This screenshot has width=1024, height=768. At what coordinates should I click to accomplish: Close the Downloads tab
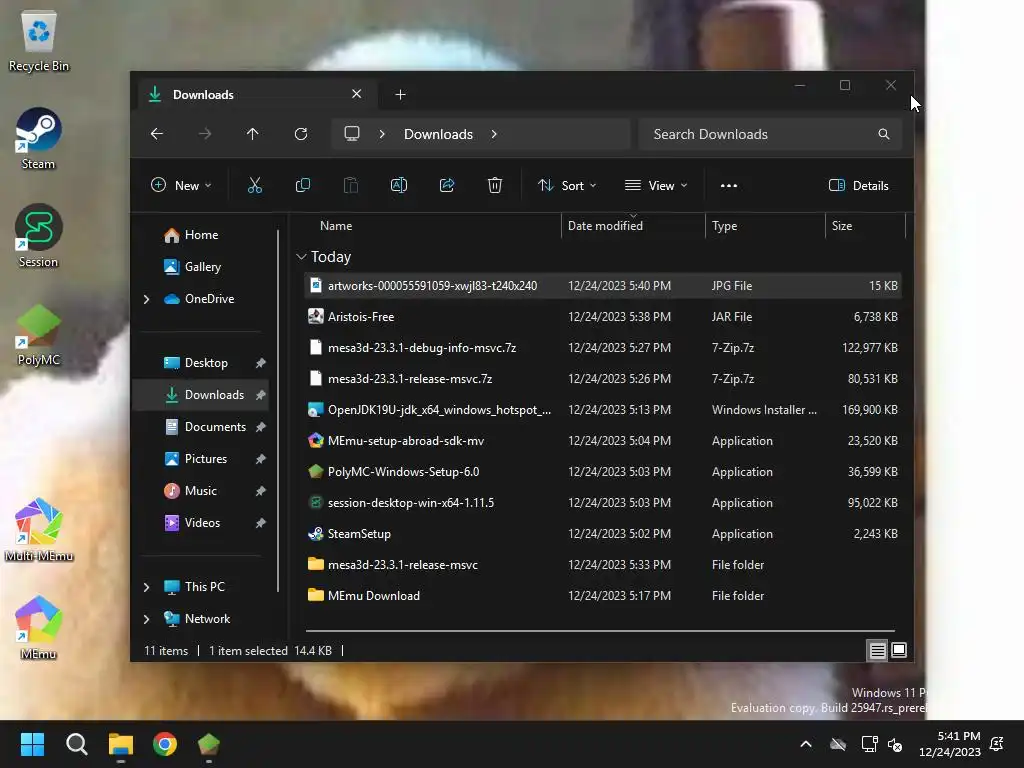click(x=357, y=94)
